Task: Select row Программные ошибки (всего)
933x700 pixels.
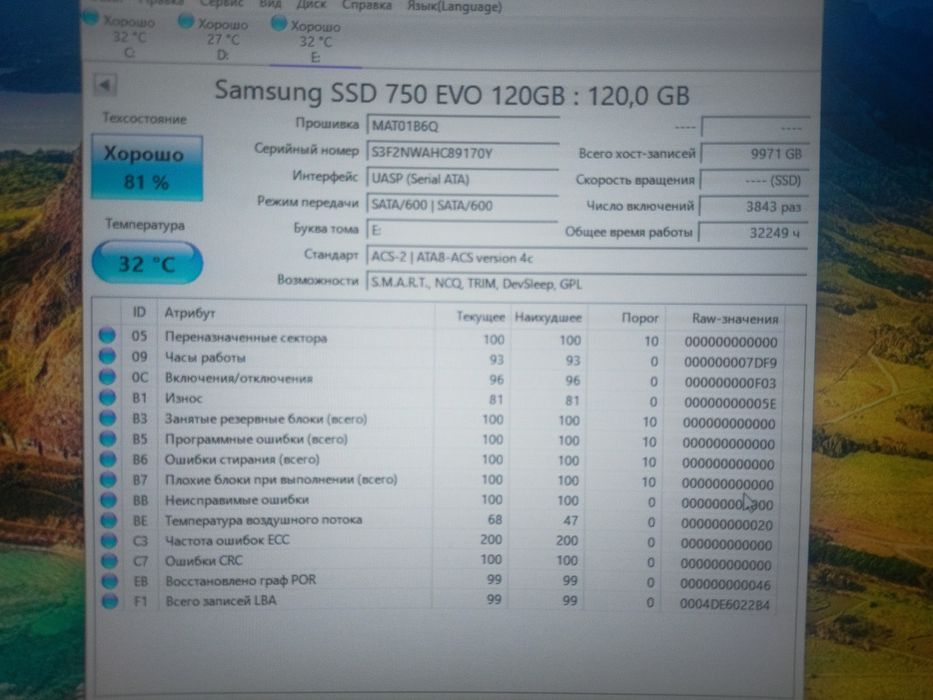Action: click(x=439, y=440)
